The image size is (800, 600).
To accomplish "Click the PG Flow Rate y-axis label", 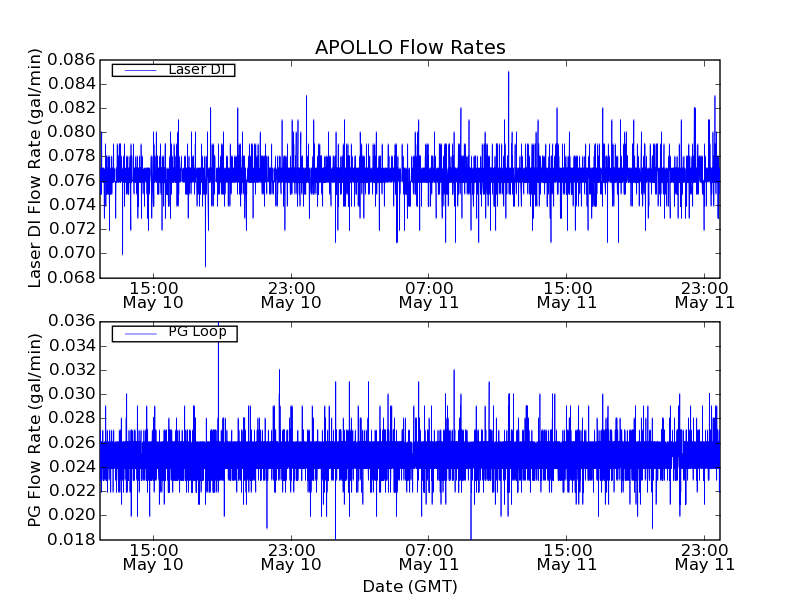I will (x=35, y=430).
